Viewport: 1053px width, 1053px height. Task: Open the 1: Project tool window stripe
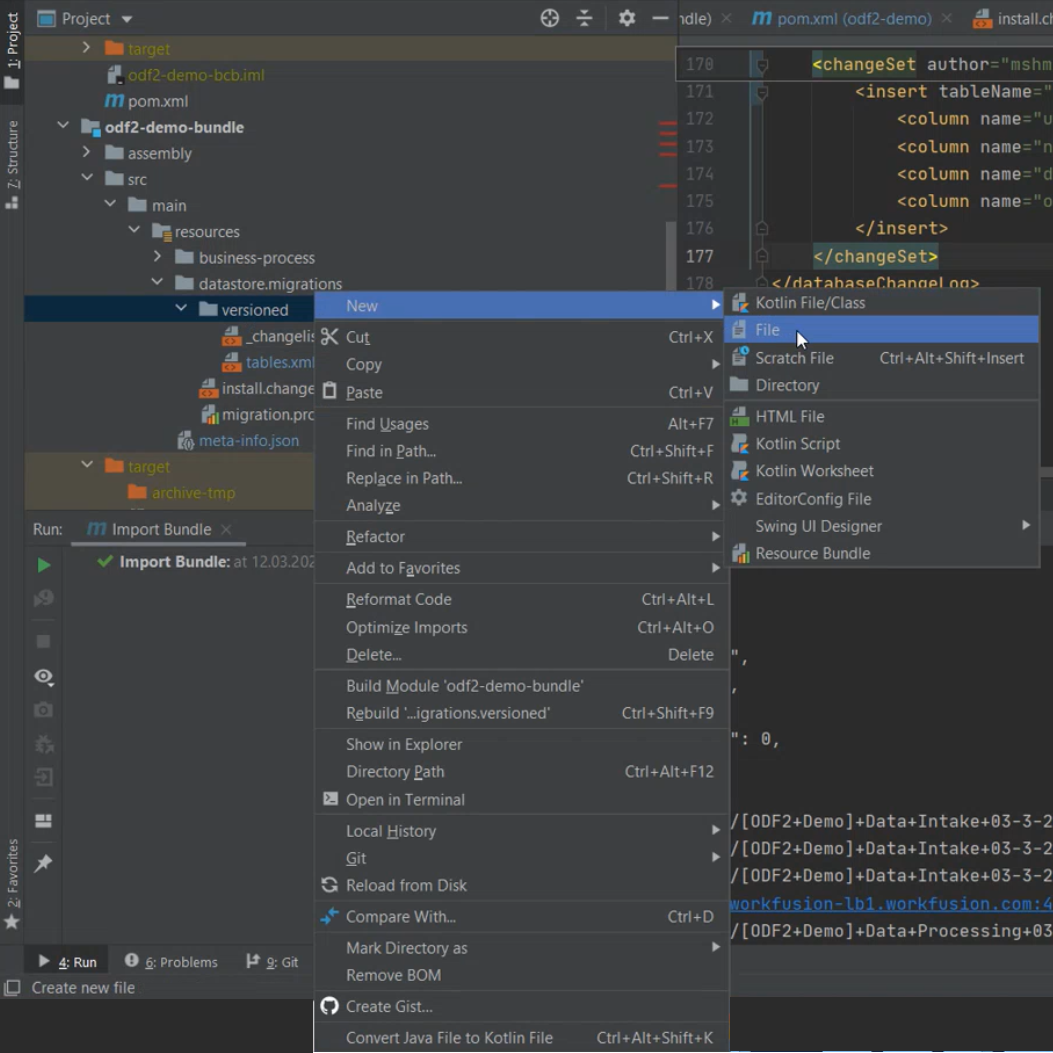[12, 50]
